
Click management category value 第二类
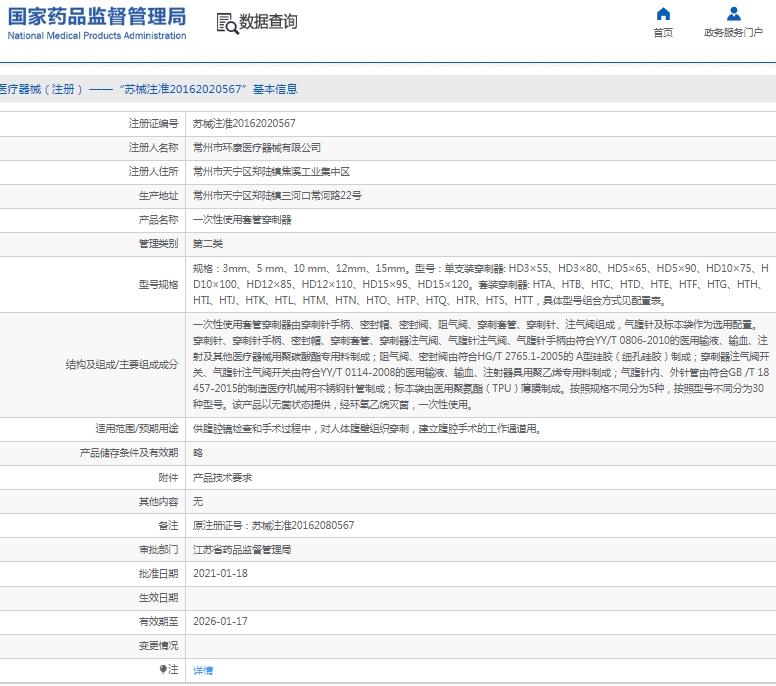click(x=208, y=244)
